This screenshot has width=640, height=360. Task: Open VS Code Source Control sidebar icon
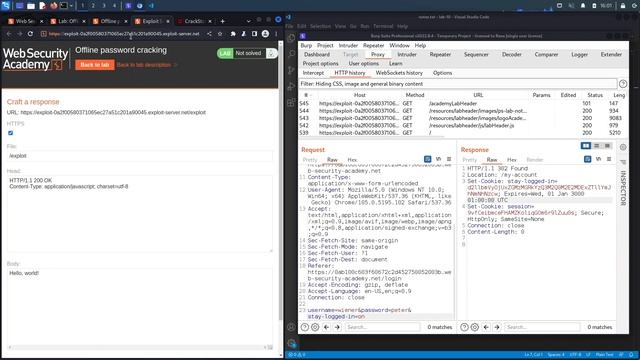coord(291,70)
